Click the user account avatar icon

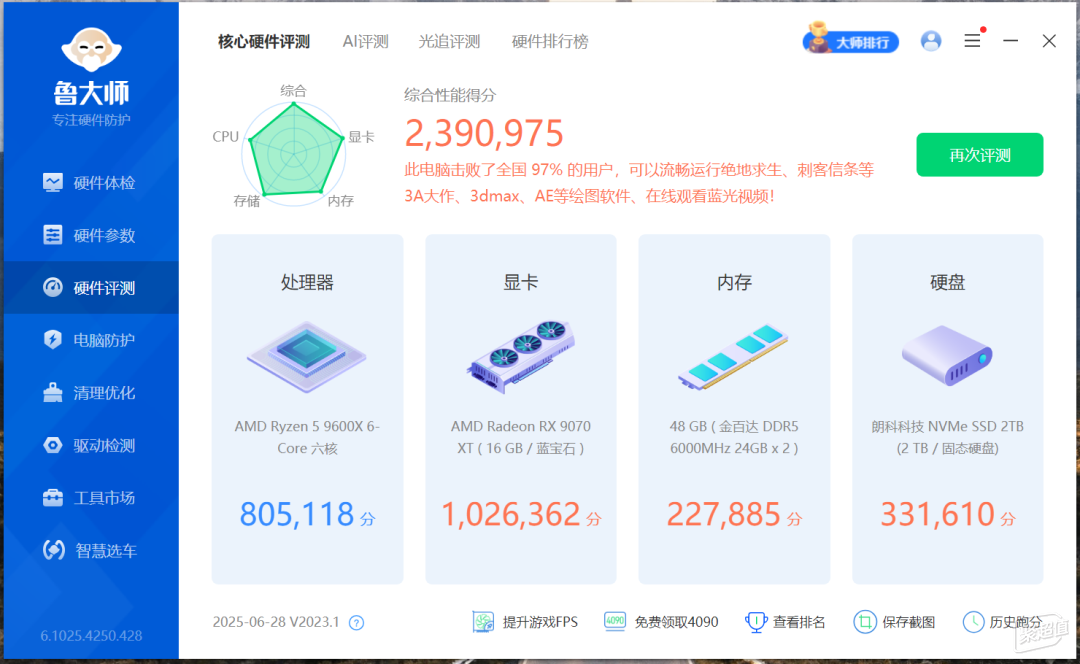(x=931, y=41)
